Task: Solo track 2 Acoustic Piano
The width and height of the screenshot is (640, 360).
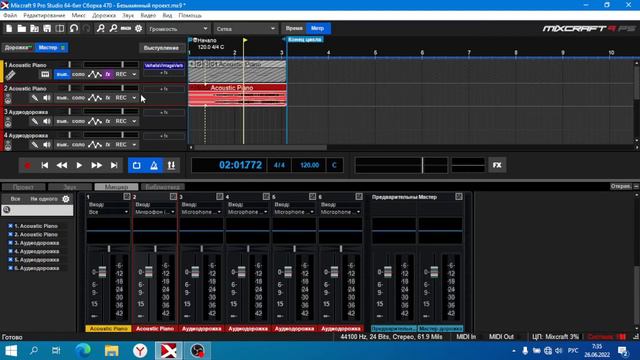Action: pos(78,98)
